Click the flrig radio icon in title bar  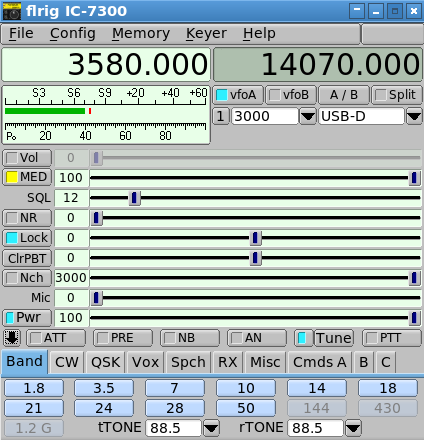click(12, 11)
